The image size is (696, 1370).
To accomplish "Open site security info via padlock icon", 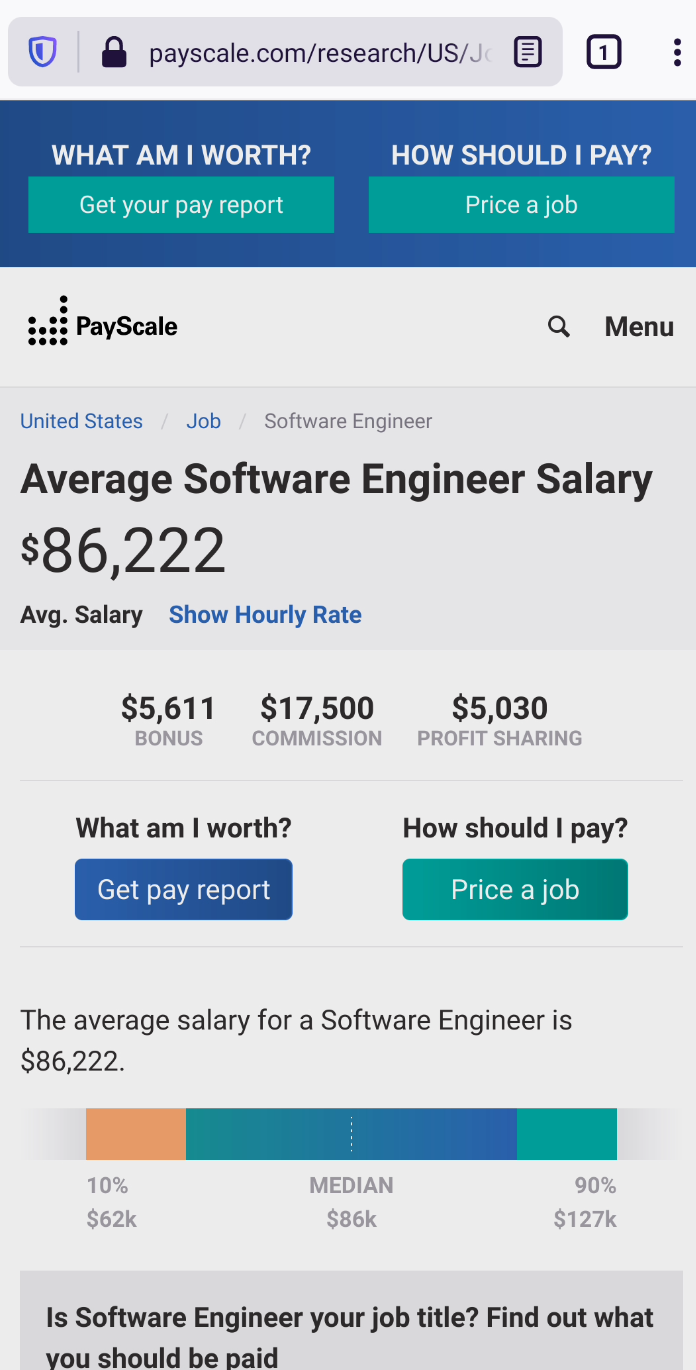I will coord(114,51).
